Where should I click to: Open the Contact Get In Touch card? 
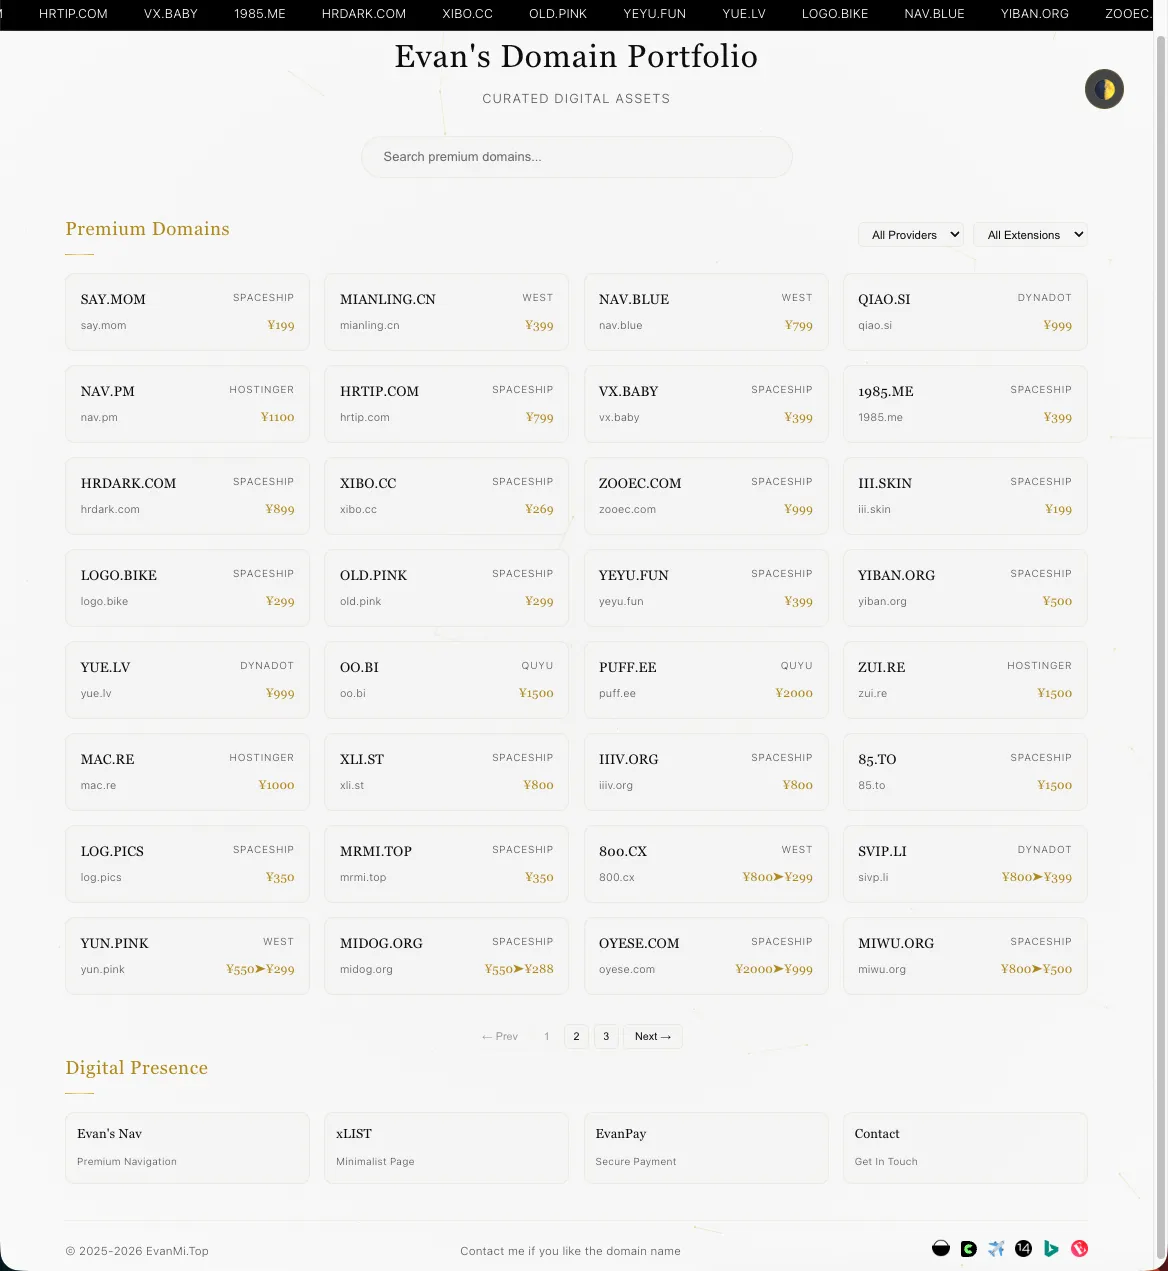(965, 1147)
